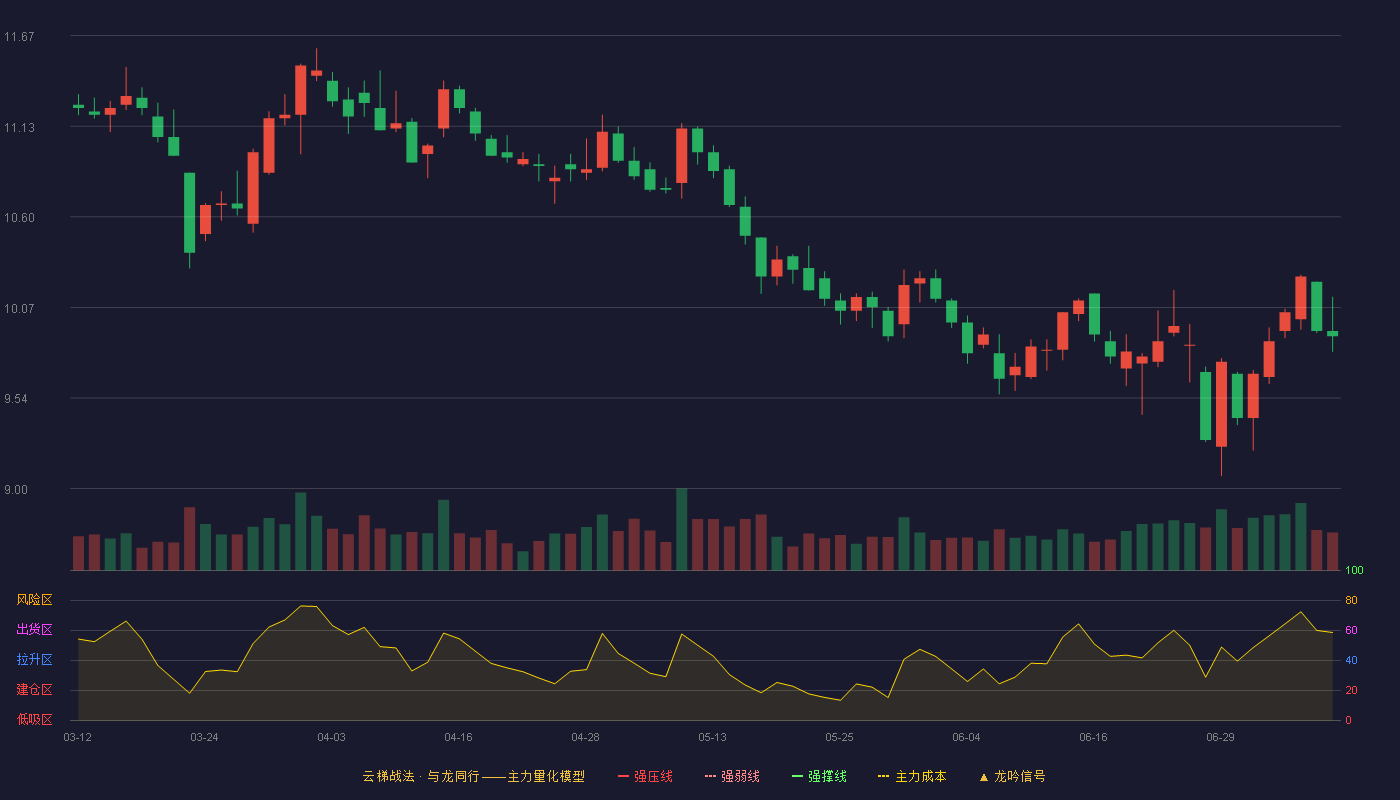1400x800 pixels.
Task: Click the 04-28 date label
Action: (x=585, y=737)
